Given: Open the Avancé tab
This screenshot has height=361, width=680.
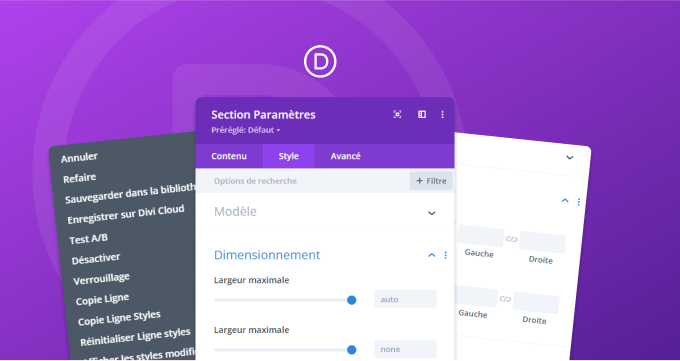Looking at the screenshot, I should click(x=345, y=156).
